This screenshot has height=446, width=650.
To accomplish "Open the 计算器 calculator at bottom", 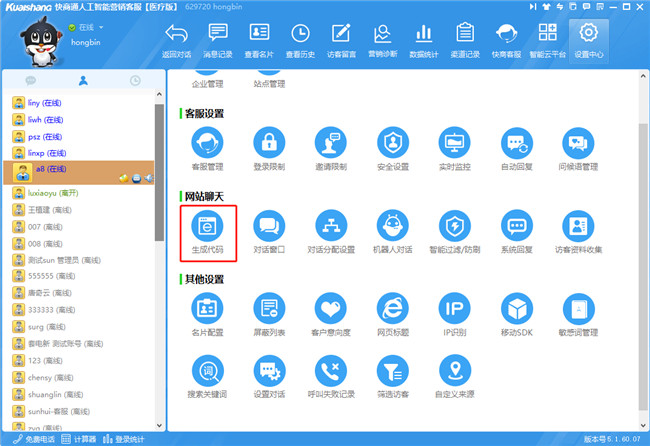I will pyautogui.click(x=85, y=439).
